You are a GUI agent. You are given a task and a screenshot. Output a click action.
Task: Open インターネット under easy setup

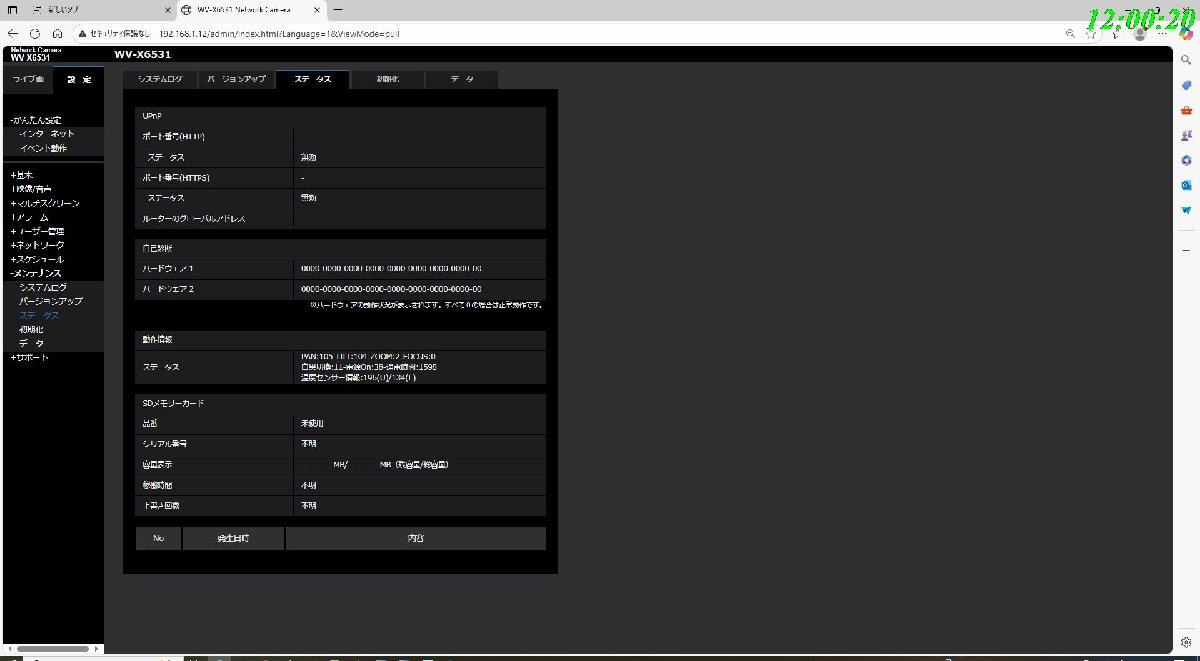[x=46, y=134]
